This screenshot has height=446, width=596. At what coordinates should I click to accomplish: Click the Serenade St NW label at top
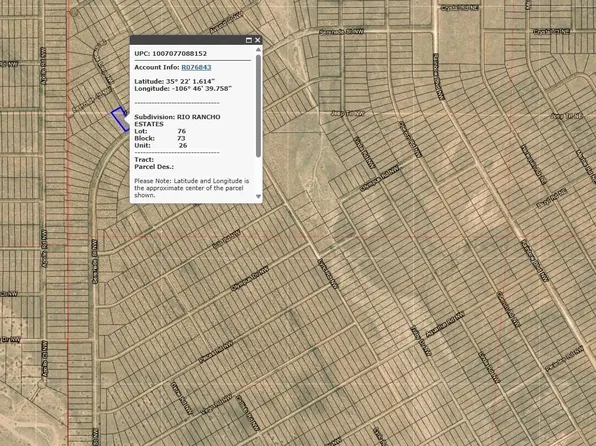(341, 32)
